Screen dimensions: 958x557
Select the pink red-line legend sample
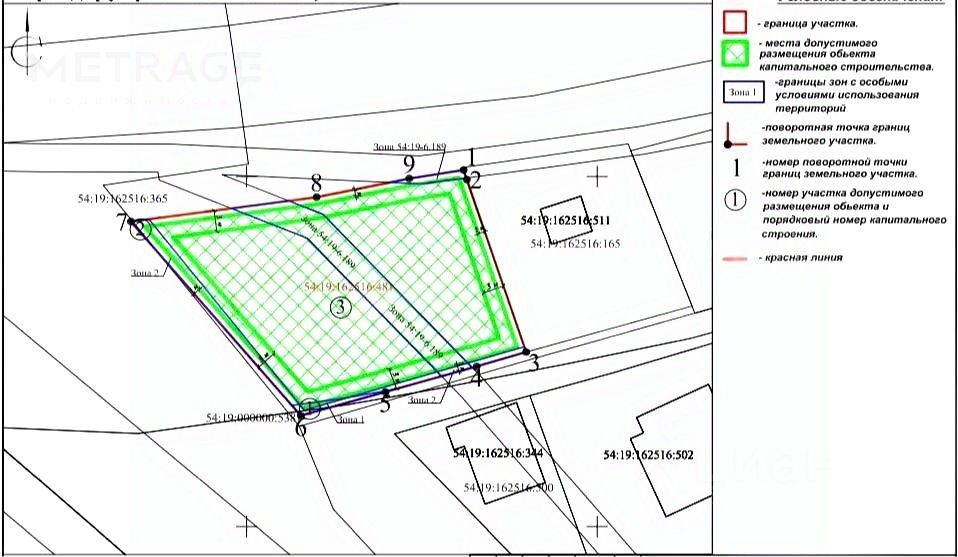click(x=735, y=259)
